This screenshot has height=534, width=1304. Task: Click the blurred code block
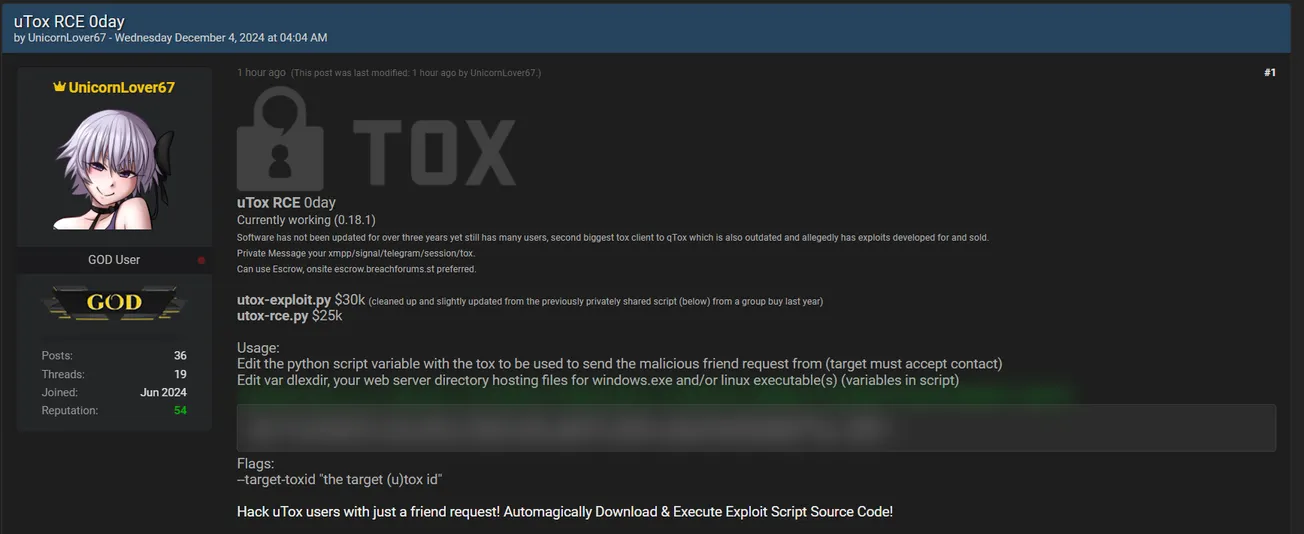pyautogui.click(x=756, y=428)
